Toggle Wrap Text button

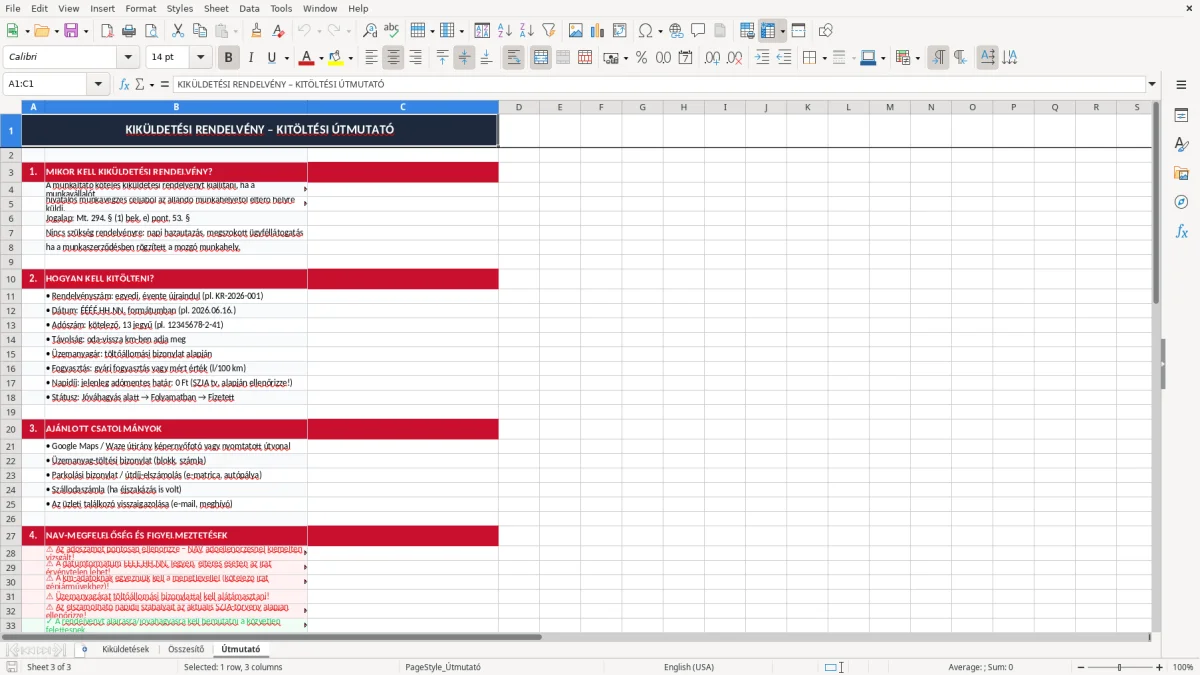[514, 58]
